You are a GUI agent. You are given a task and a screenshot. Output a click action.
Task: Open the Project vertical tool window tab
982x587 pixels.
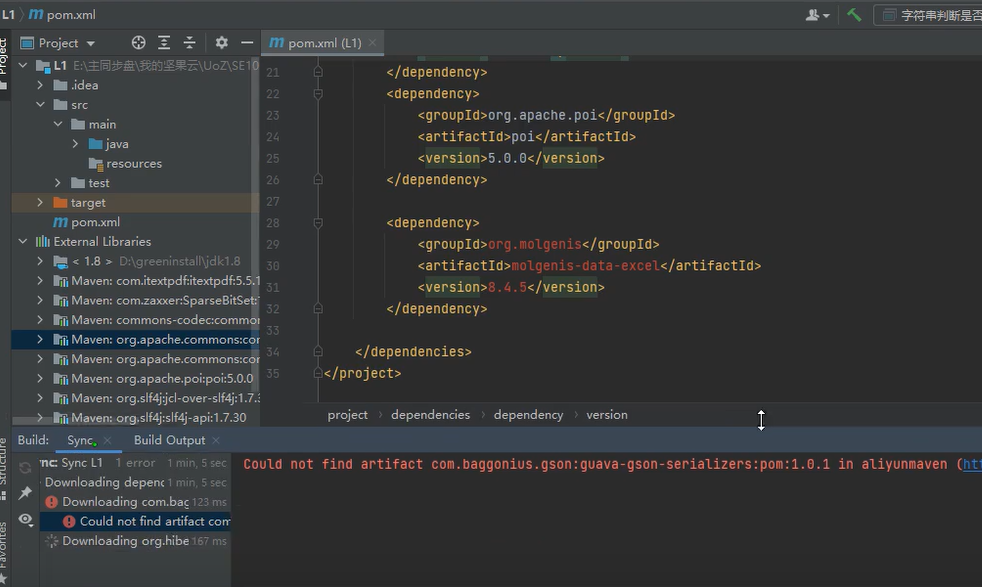pyautogui.click(x=4, y=63)
